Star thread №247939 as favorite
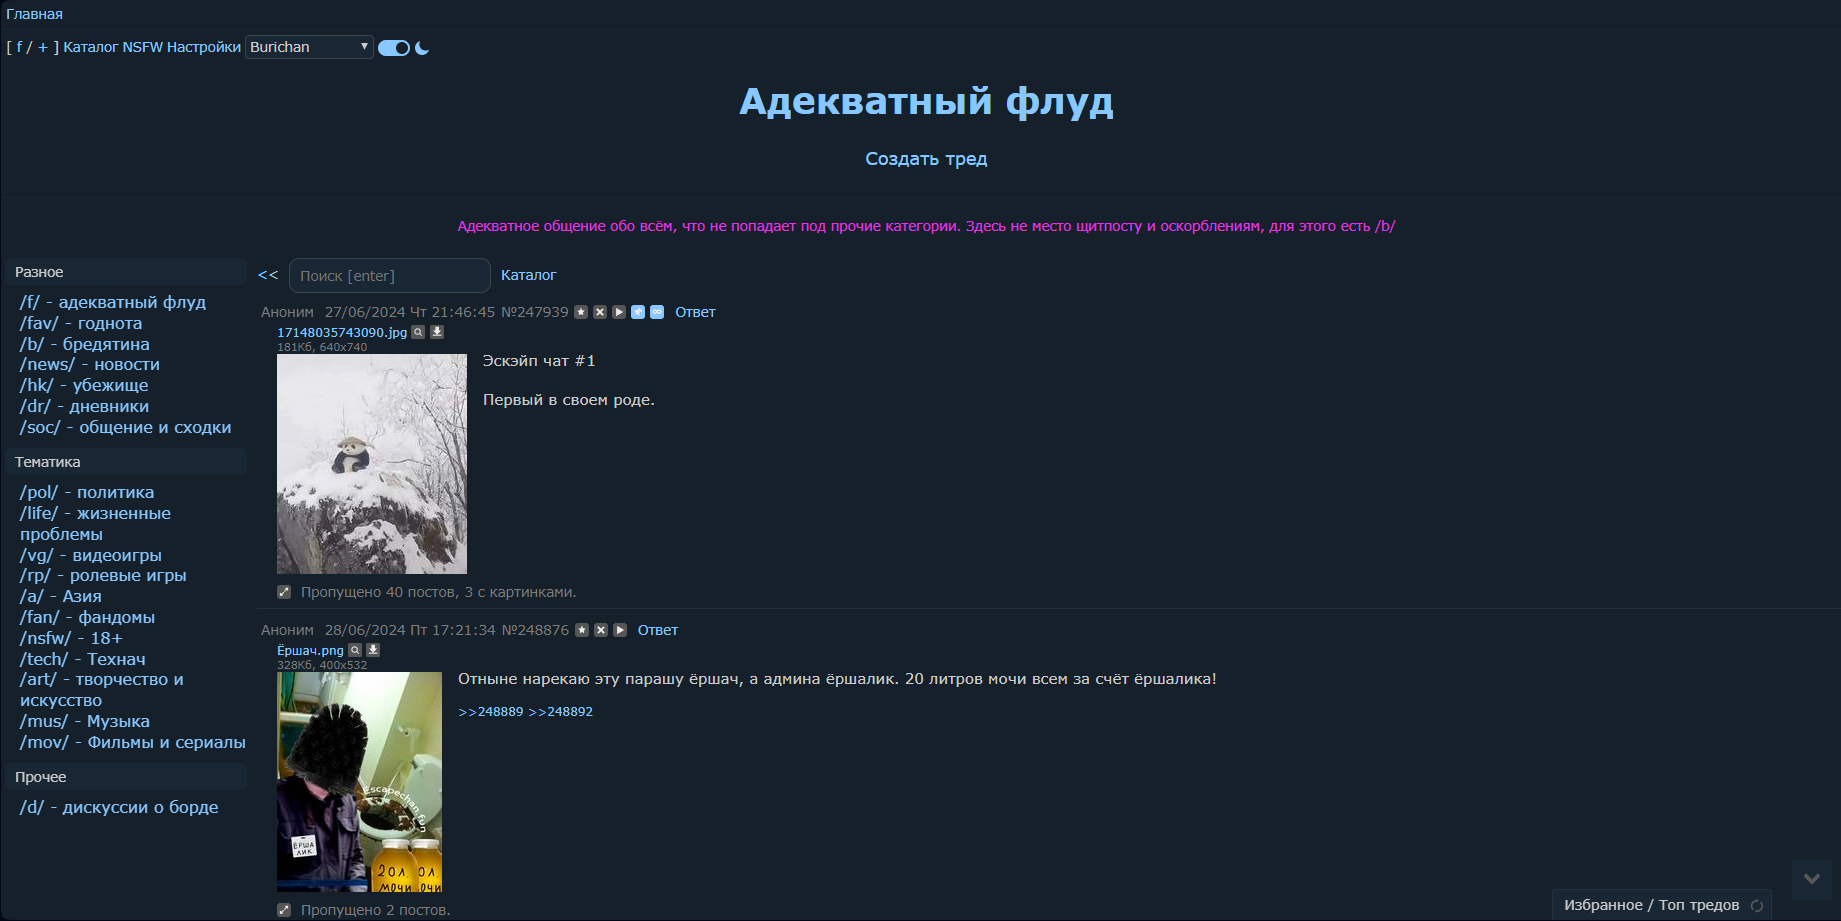 [x=581, y=312]
